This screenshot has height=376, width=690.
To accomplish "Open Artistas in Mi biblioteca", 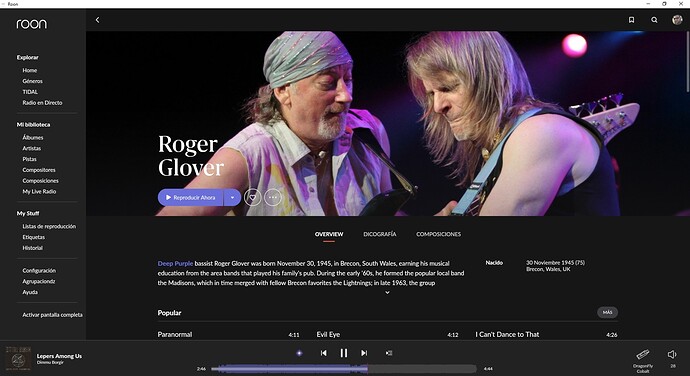I will point(32,148).
